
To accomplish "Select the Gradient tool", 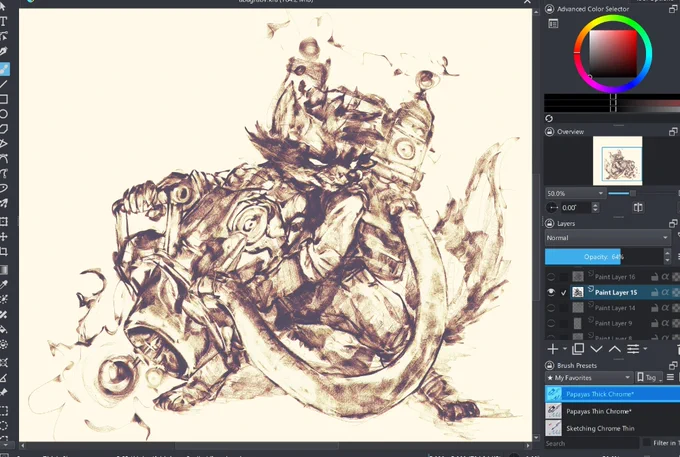I will (3, 270).
